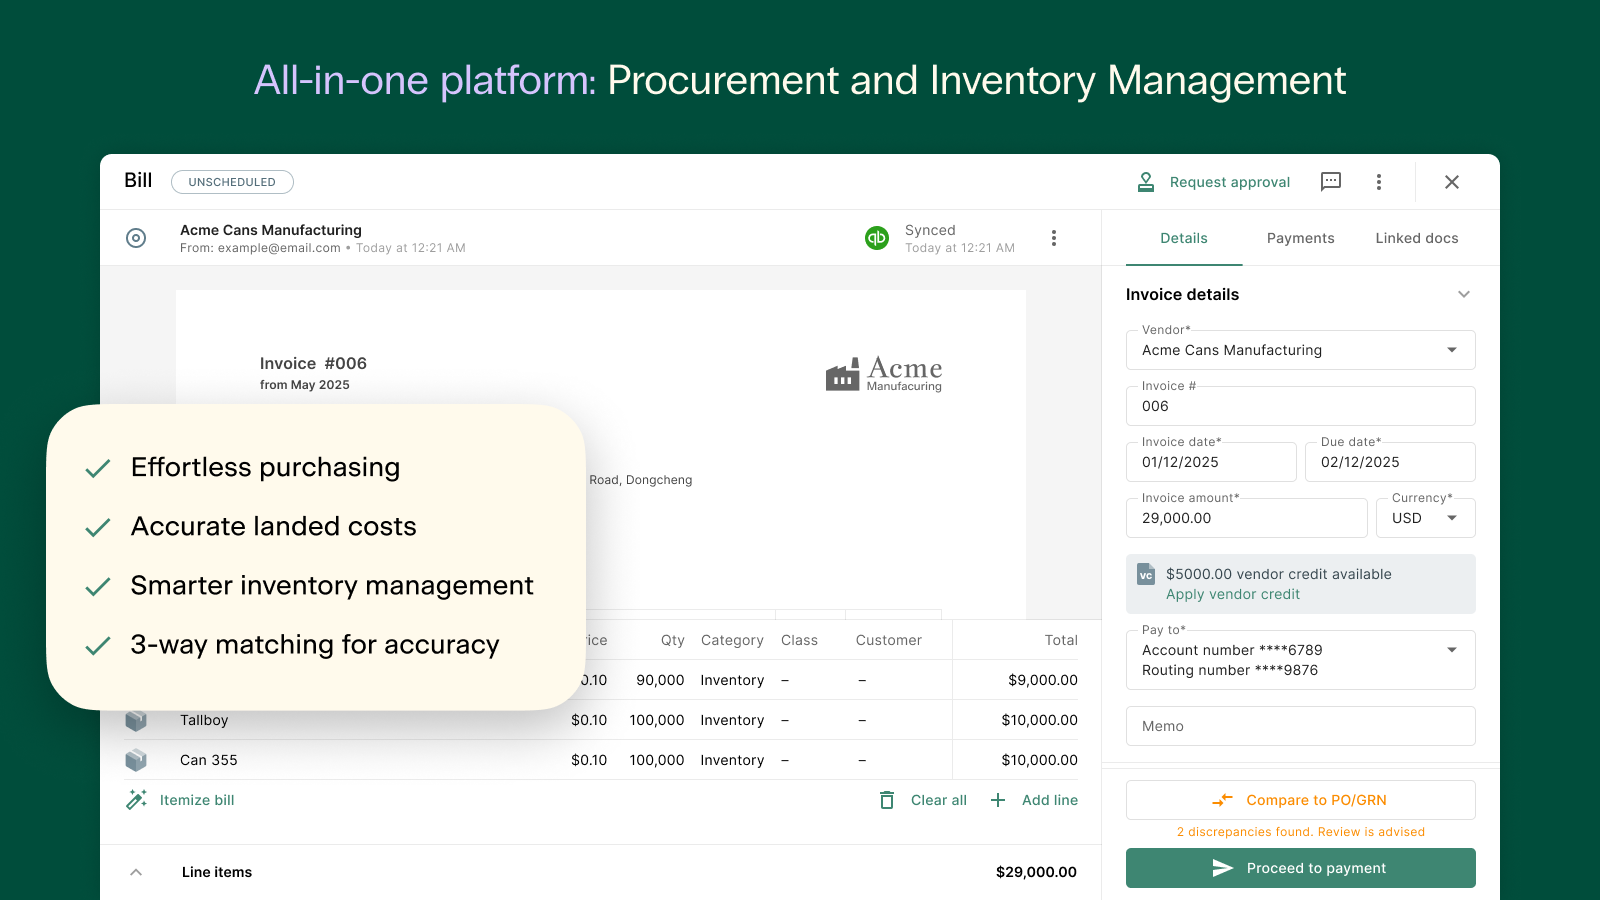The image size is (1600, 900).
Task: Click into the Memo input field
Action: click(1300, 726)
